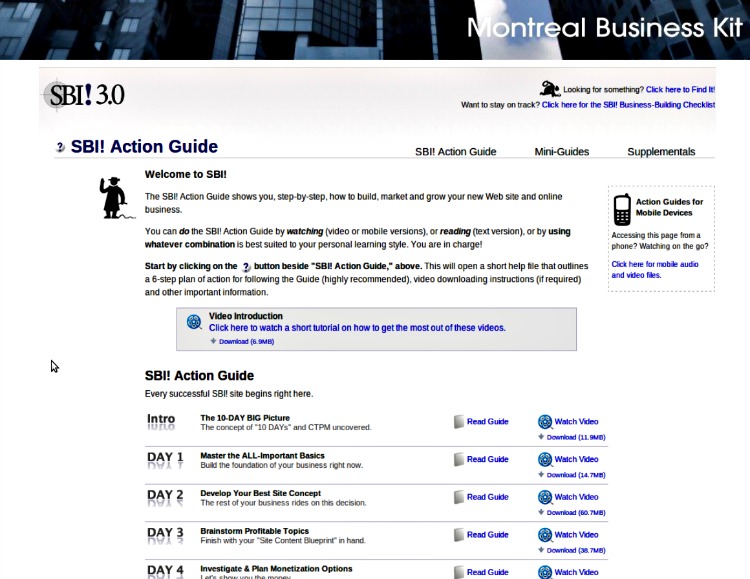Open Read Guide for the Intro row
The height and width of the screenshot is (579, 750).
(487, 422)
